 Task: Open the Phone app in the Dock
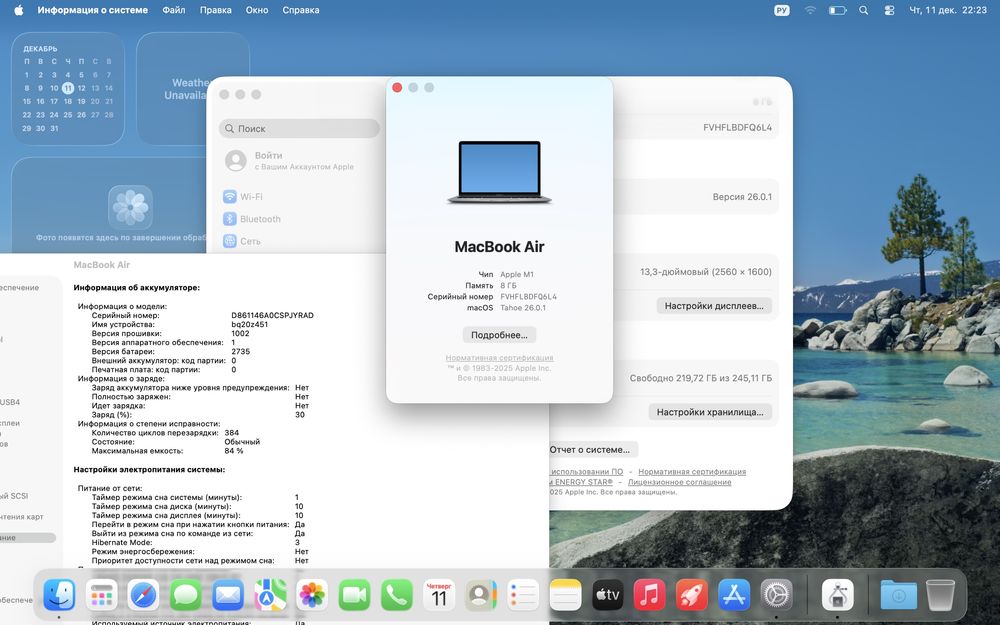tap(397, 595)
